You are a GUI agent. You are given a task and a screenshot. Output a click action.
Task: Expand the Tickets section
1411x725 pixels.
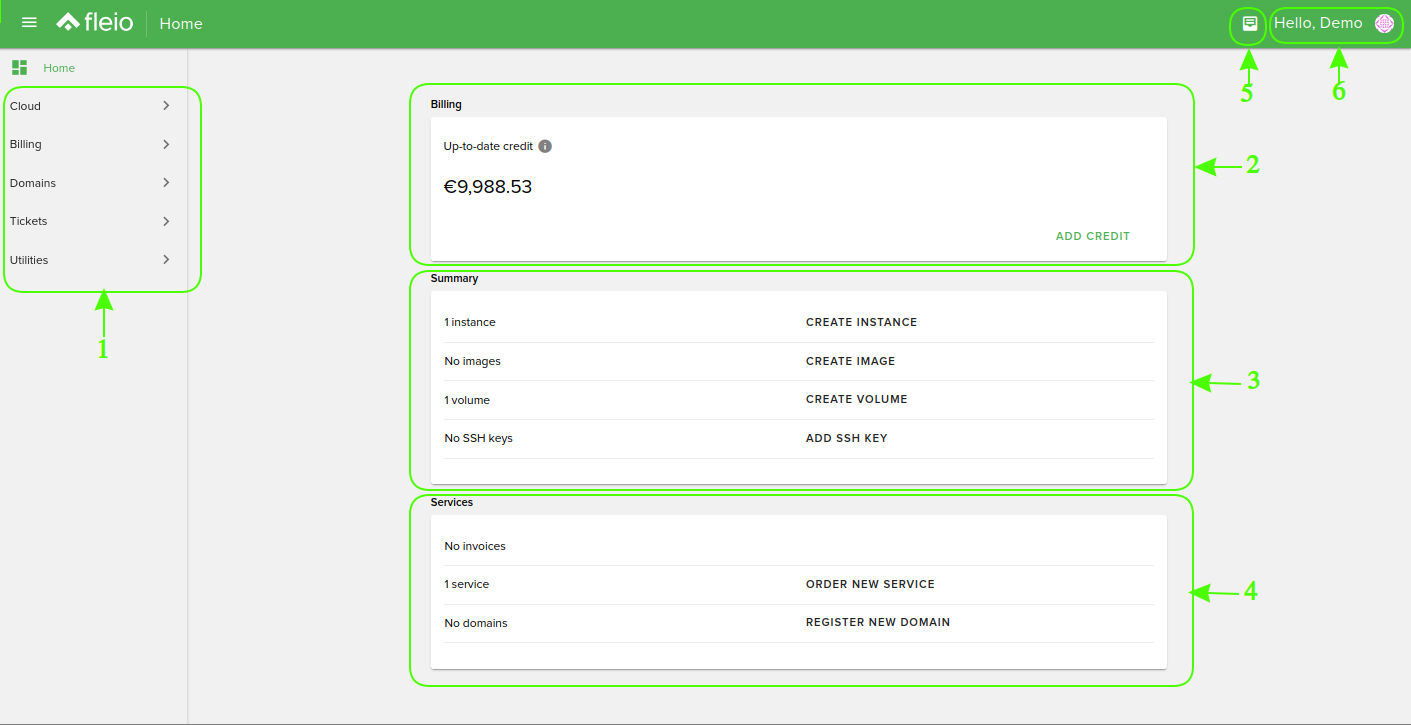[x=90, y=221]
